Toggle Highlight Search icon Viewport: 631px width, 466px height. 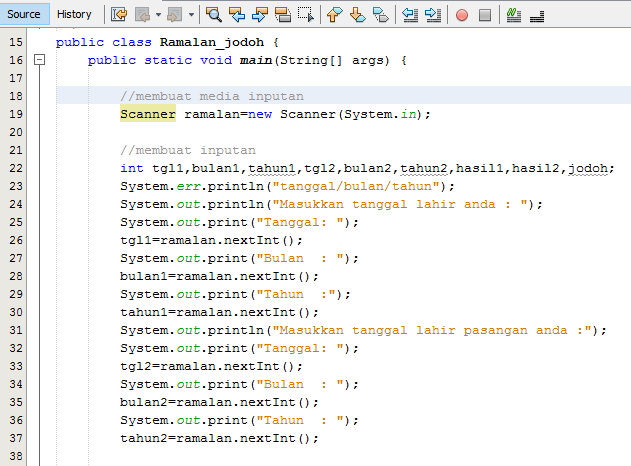pos(283,15)
